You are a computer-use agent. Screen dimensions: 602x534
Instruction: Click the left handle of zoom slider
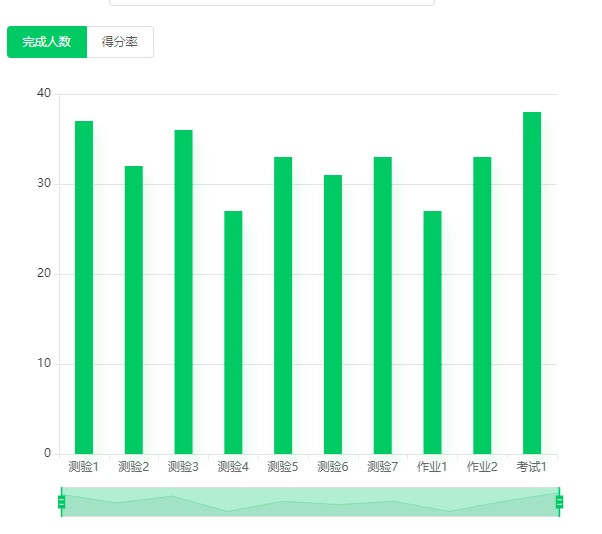62,502
